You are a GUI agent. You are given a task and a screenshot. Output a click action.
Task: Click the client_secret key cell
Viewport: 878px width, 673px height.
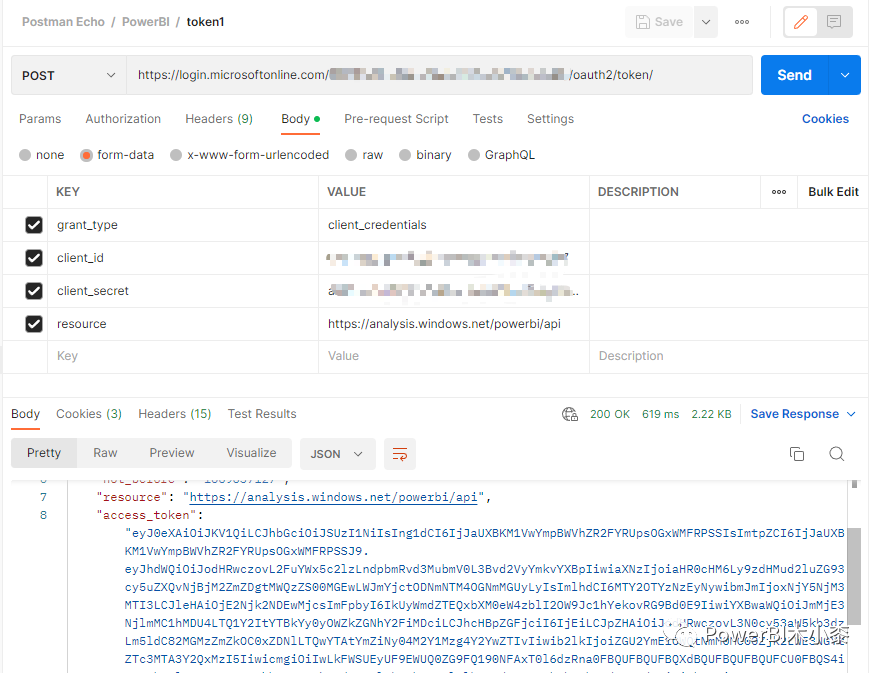[x=183, y=291]
